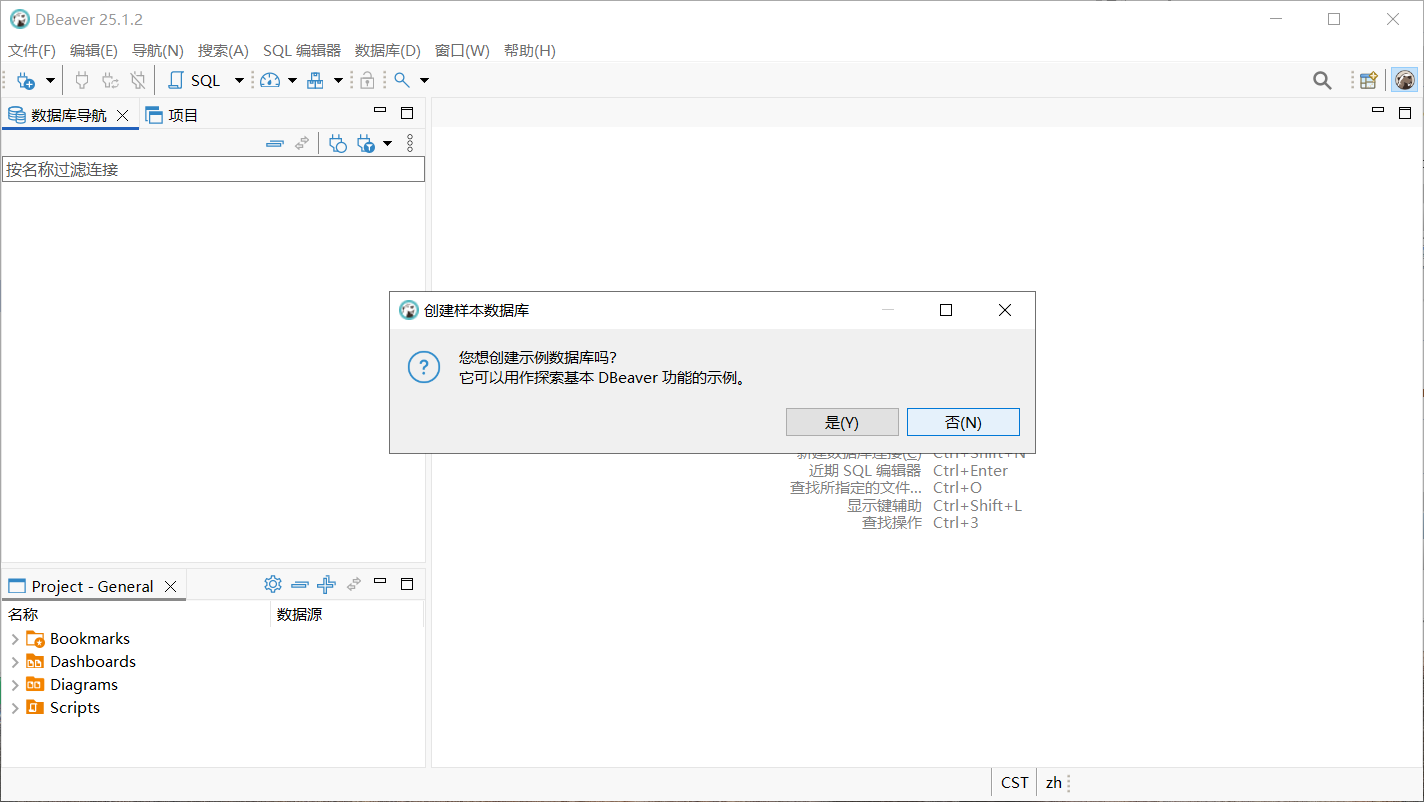This screenshot has height=802, width=1424.
Task: Select the Scripts folder label
Action: click(75, 708)
